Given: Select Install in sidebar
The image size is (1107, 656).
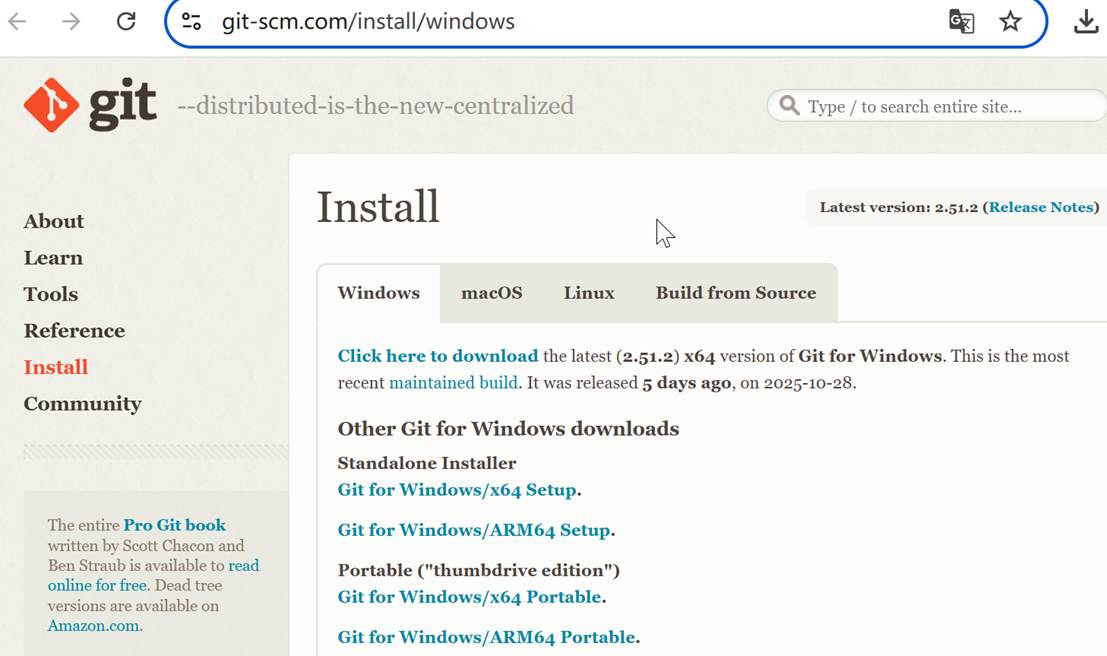Looking at the screenshot, I should coord(56,367).
